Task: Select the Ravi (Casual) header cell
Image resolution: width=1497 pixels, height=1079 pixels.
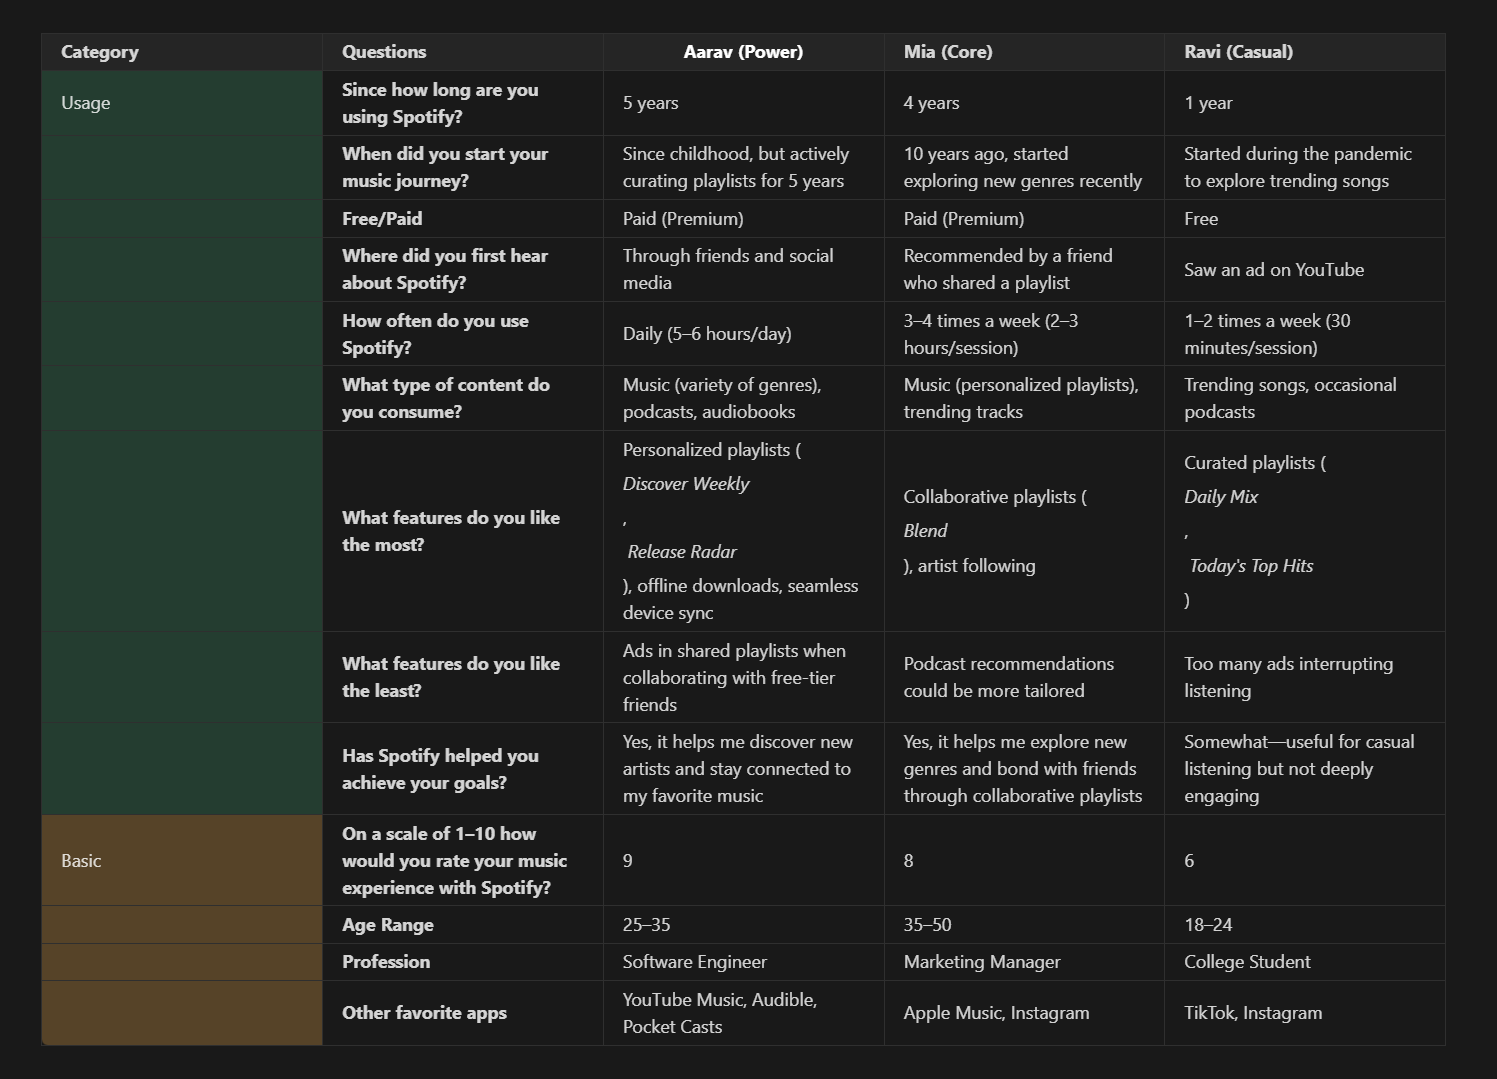Action: (1305, 52)
